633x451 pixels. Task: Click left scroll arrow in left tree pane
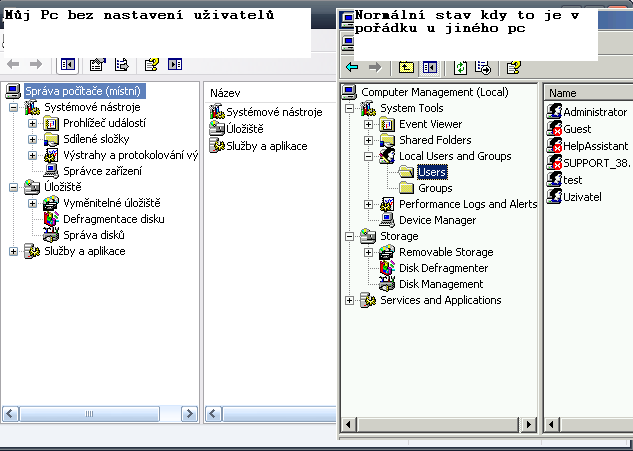[x=10, y=414]
